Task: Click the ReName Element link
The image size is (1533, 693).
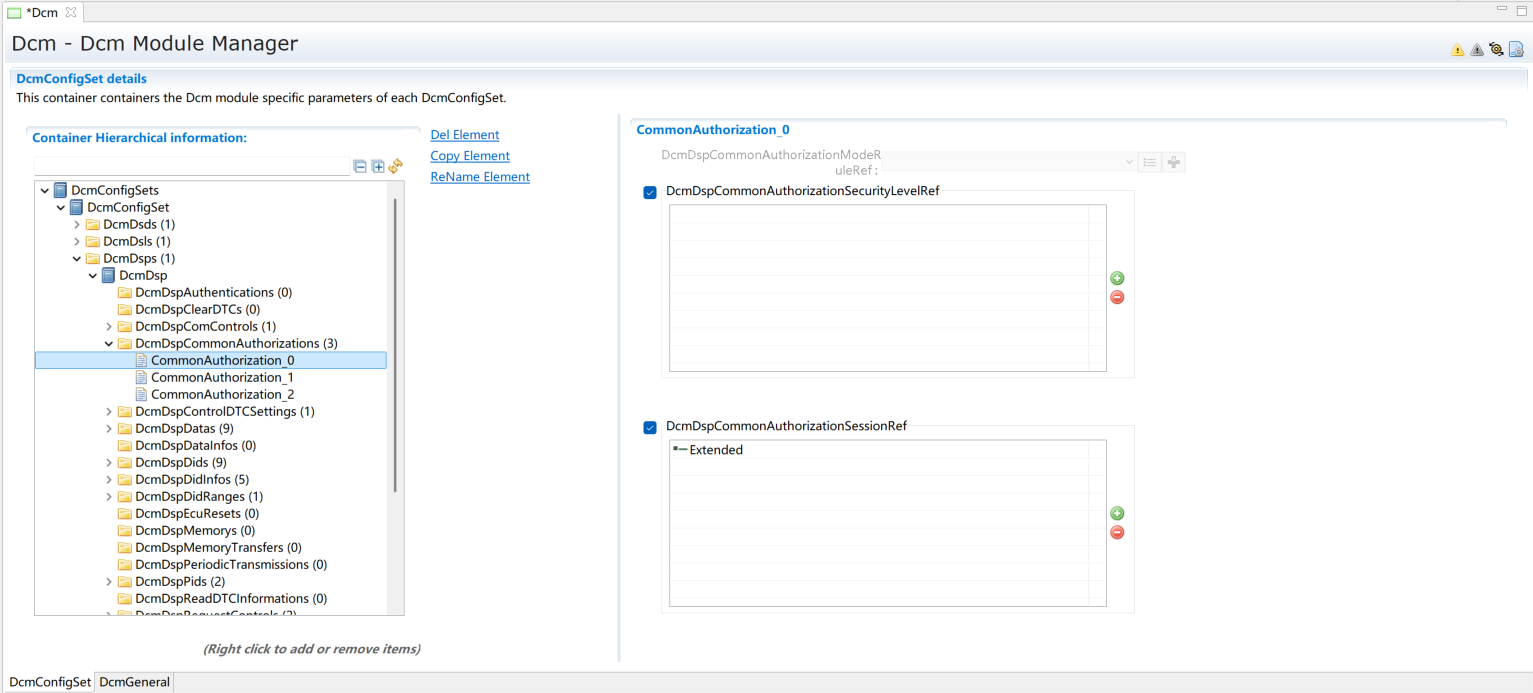Action: pyautogui.click(x=479, y=177)
